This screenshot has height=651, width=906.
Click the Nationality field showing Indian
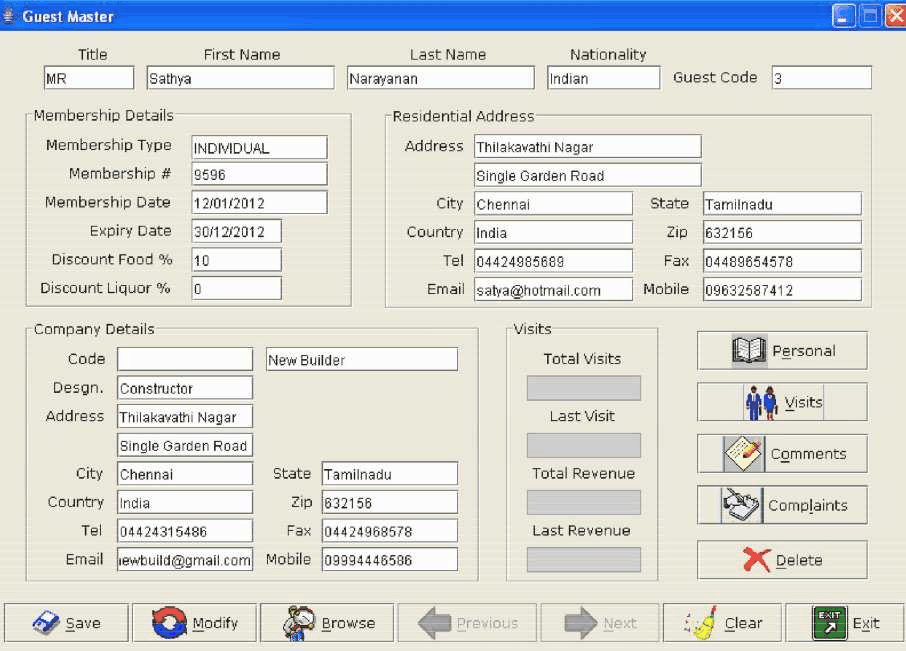tap(603, 78)
